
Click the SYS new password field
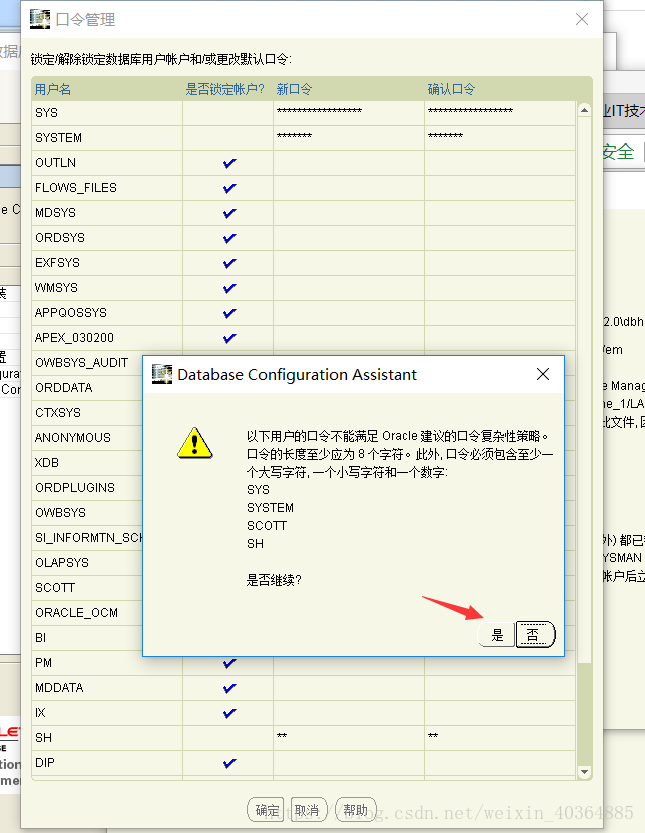pos(349,113)
